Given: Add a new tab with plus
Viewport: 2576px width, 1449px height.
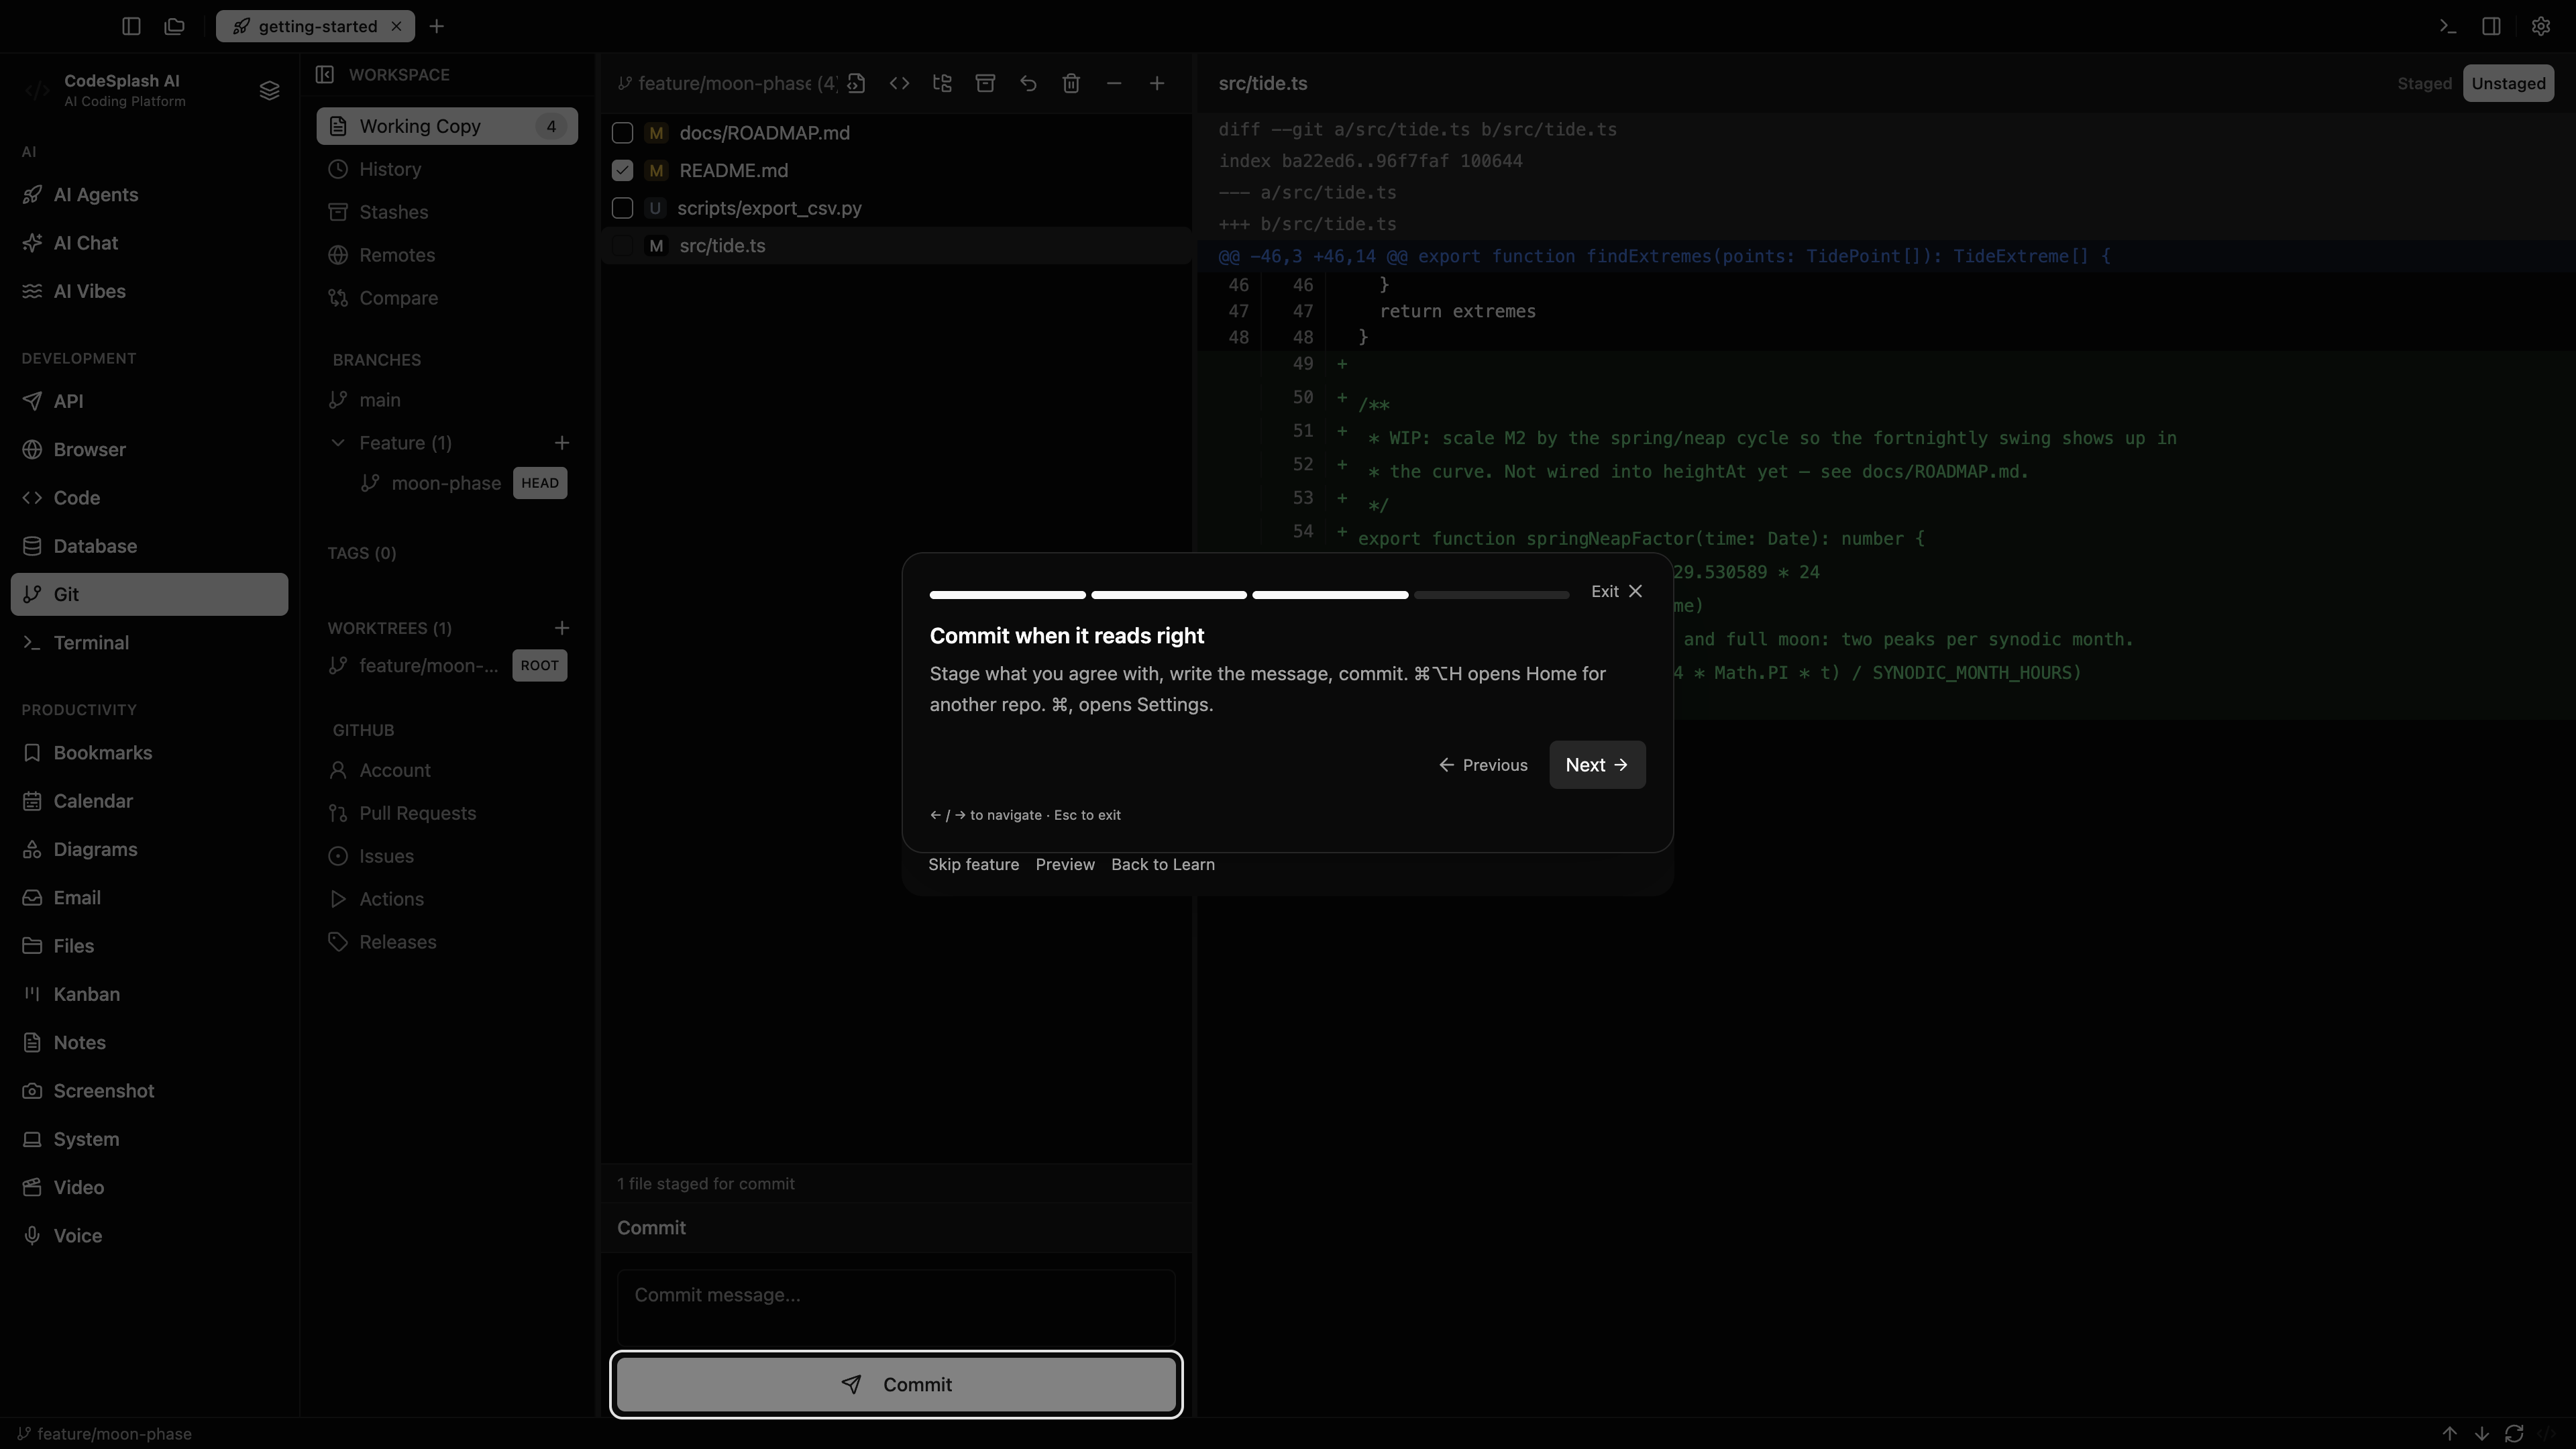Looking at the screenshot, I should (437, 26).
